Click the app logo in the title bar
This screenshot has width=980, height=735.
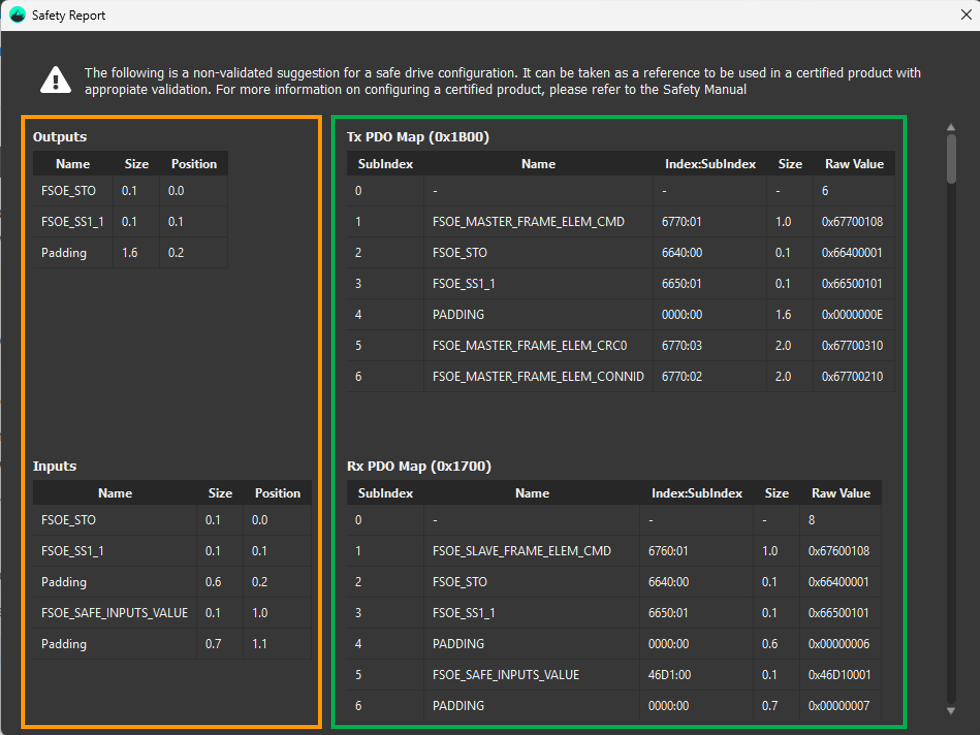tap(17, 15)
